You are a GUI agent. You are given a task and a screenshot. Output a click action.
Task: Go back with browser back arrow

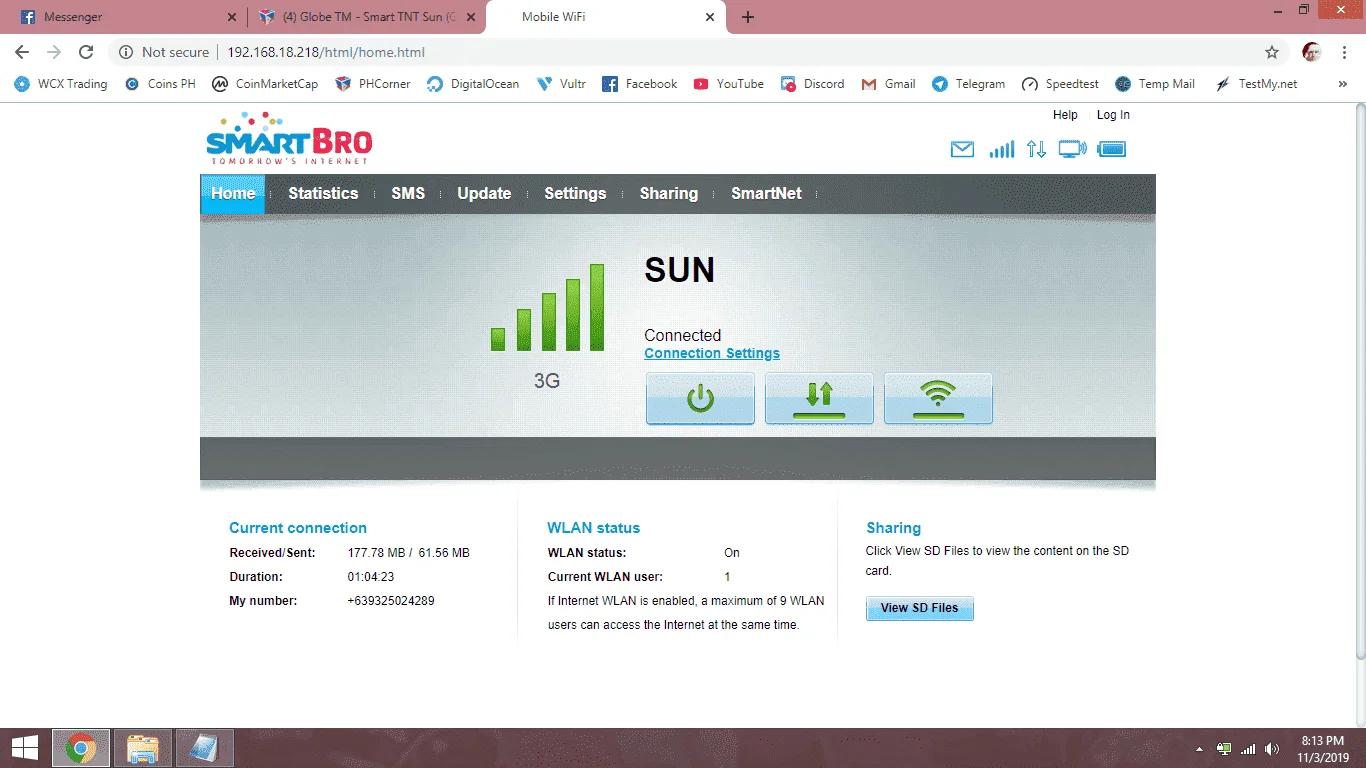pyautogui.click(x=22, y=52)
